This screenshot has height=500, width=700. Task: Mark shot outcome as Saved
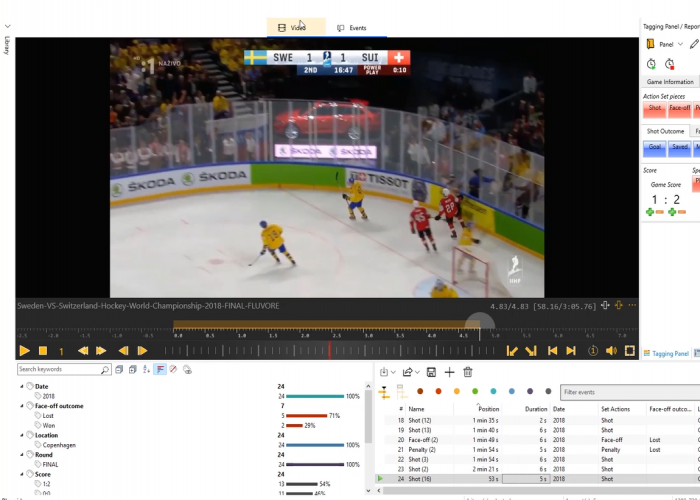tap(679, 149)
